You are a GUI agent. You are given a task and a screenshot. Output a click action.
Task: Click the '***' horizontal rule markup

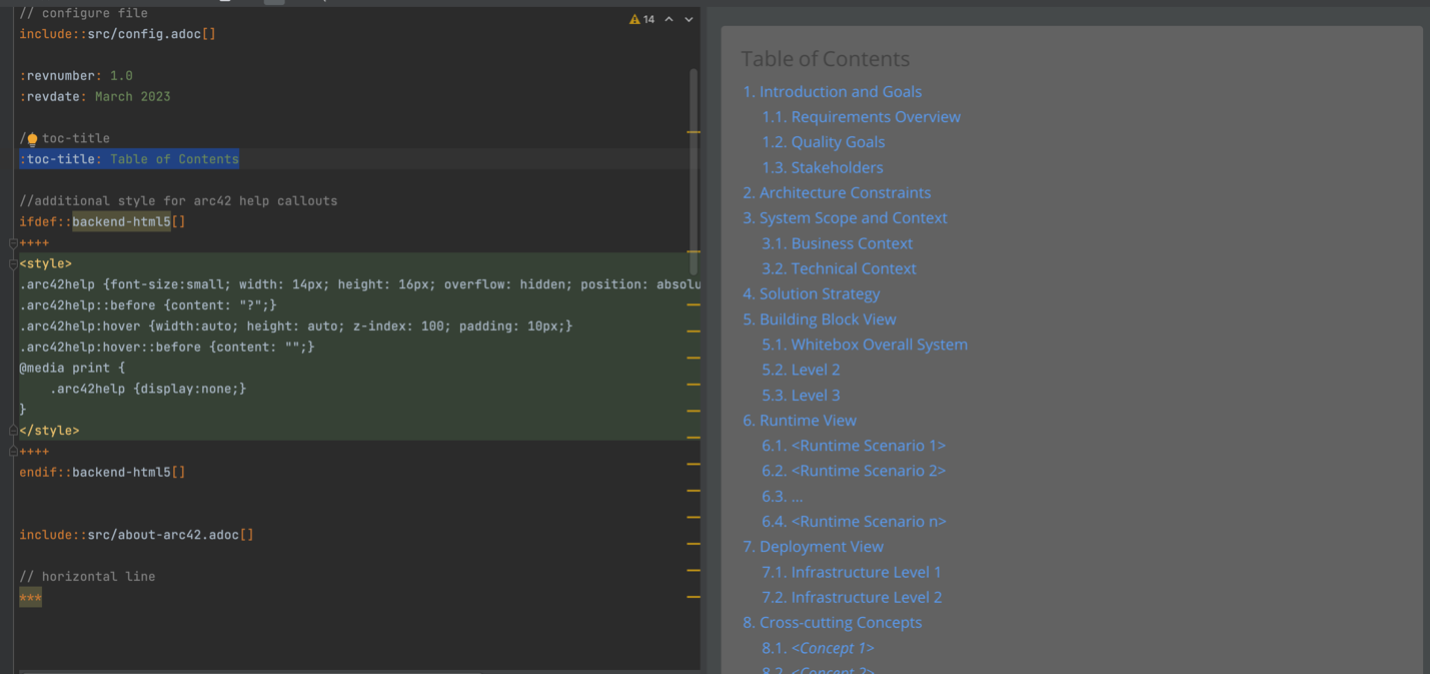[30, 598]
